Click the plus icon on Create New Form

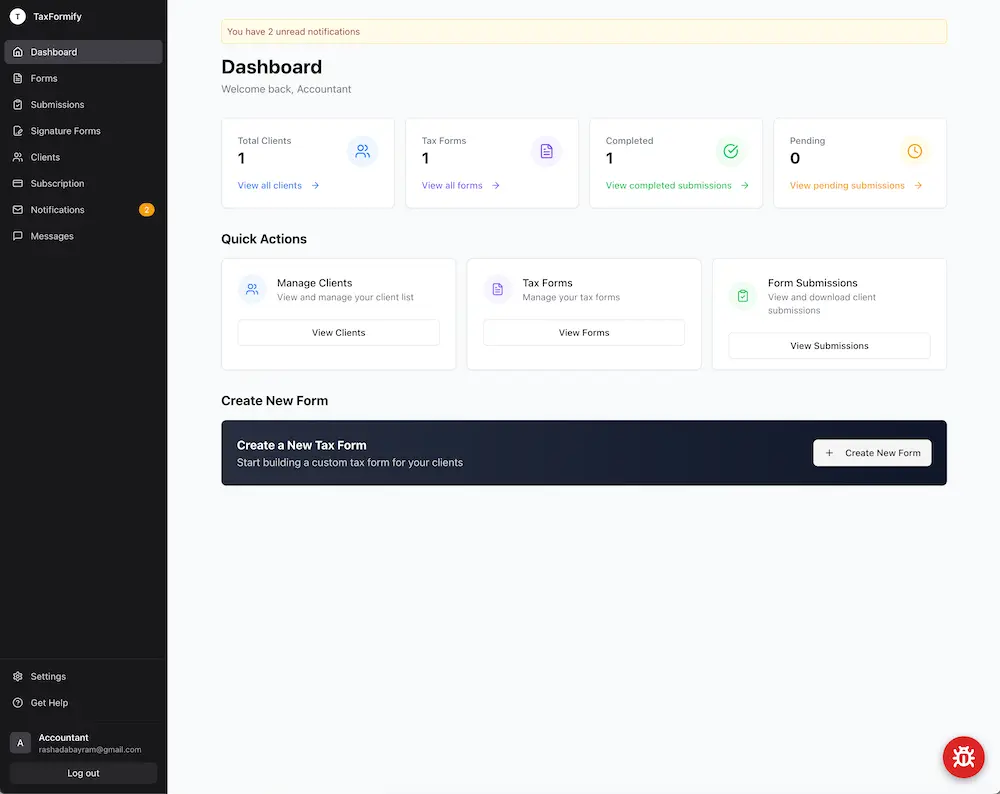tap(829, 453)
